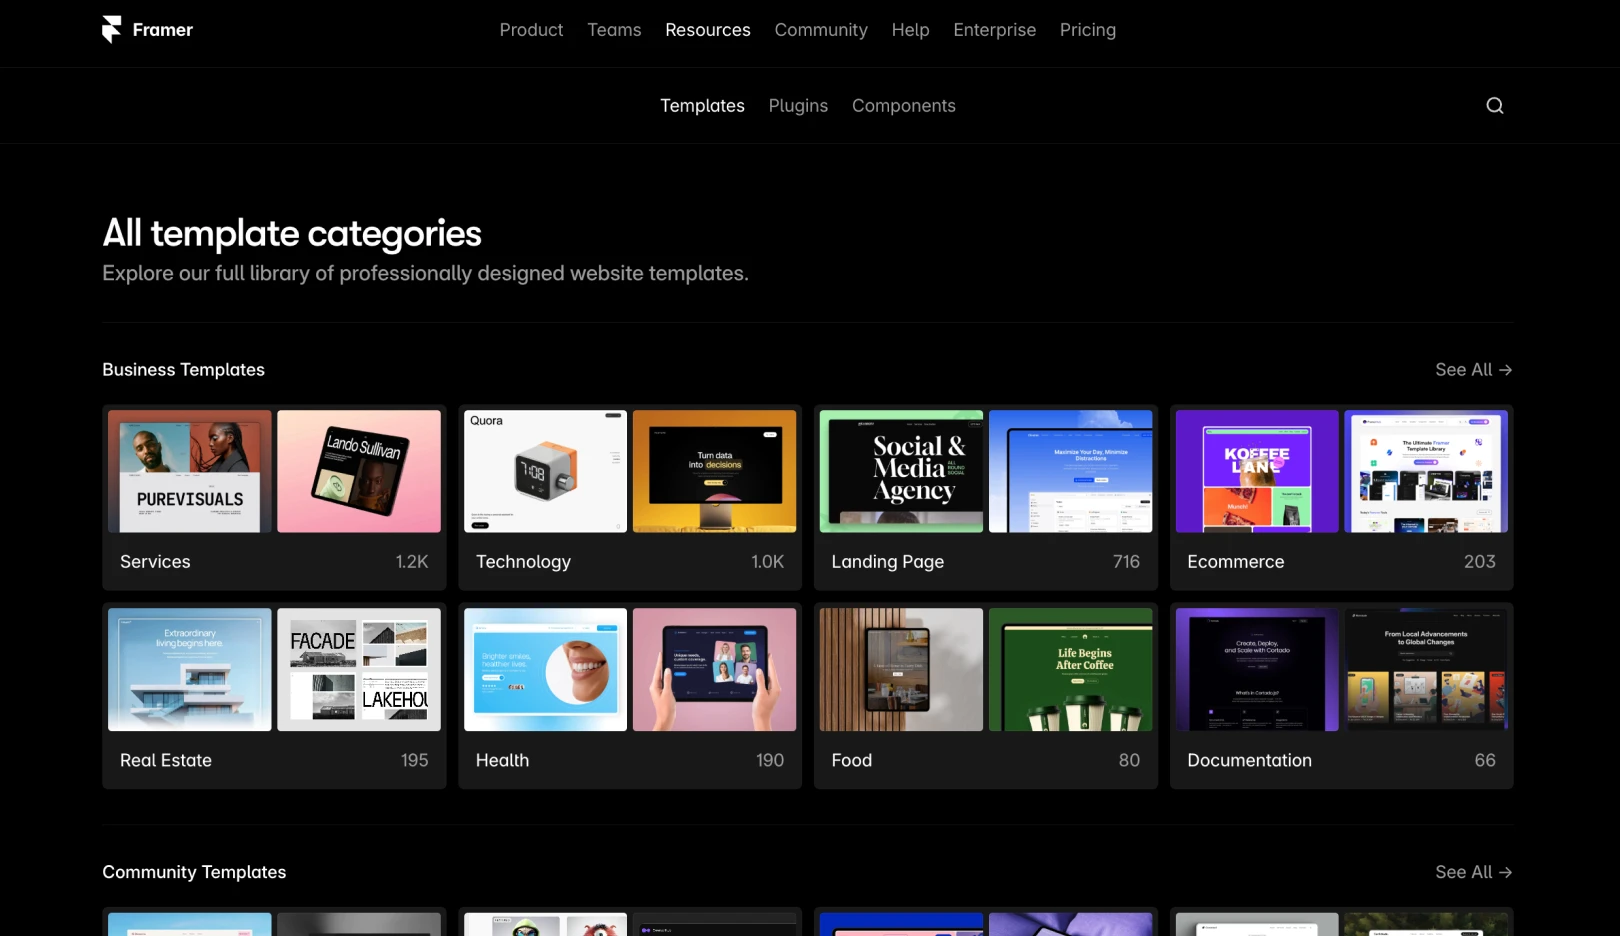Open the 'Life Begins After Coffee' thumbnail

(1071, 670)
